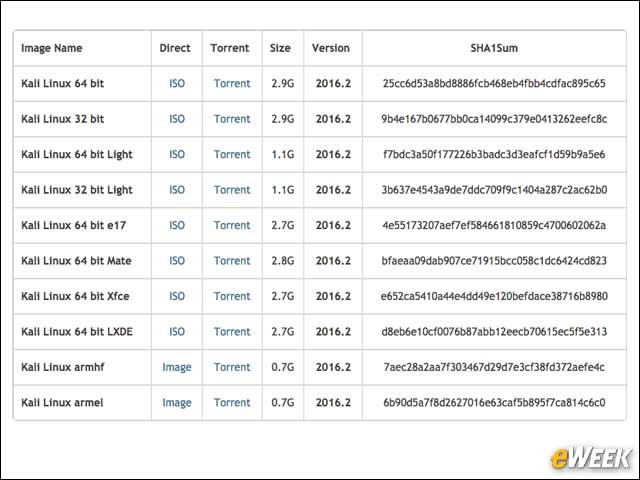Image resolution: width=640 pixels, height=480 pixels.
Task: Get Torrent for Kali Linux 64 bit Light
Action: tap(232, 154)
